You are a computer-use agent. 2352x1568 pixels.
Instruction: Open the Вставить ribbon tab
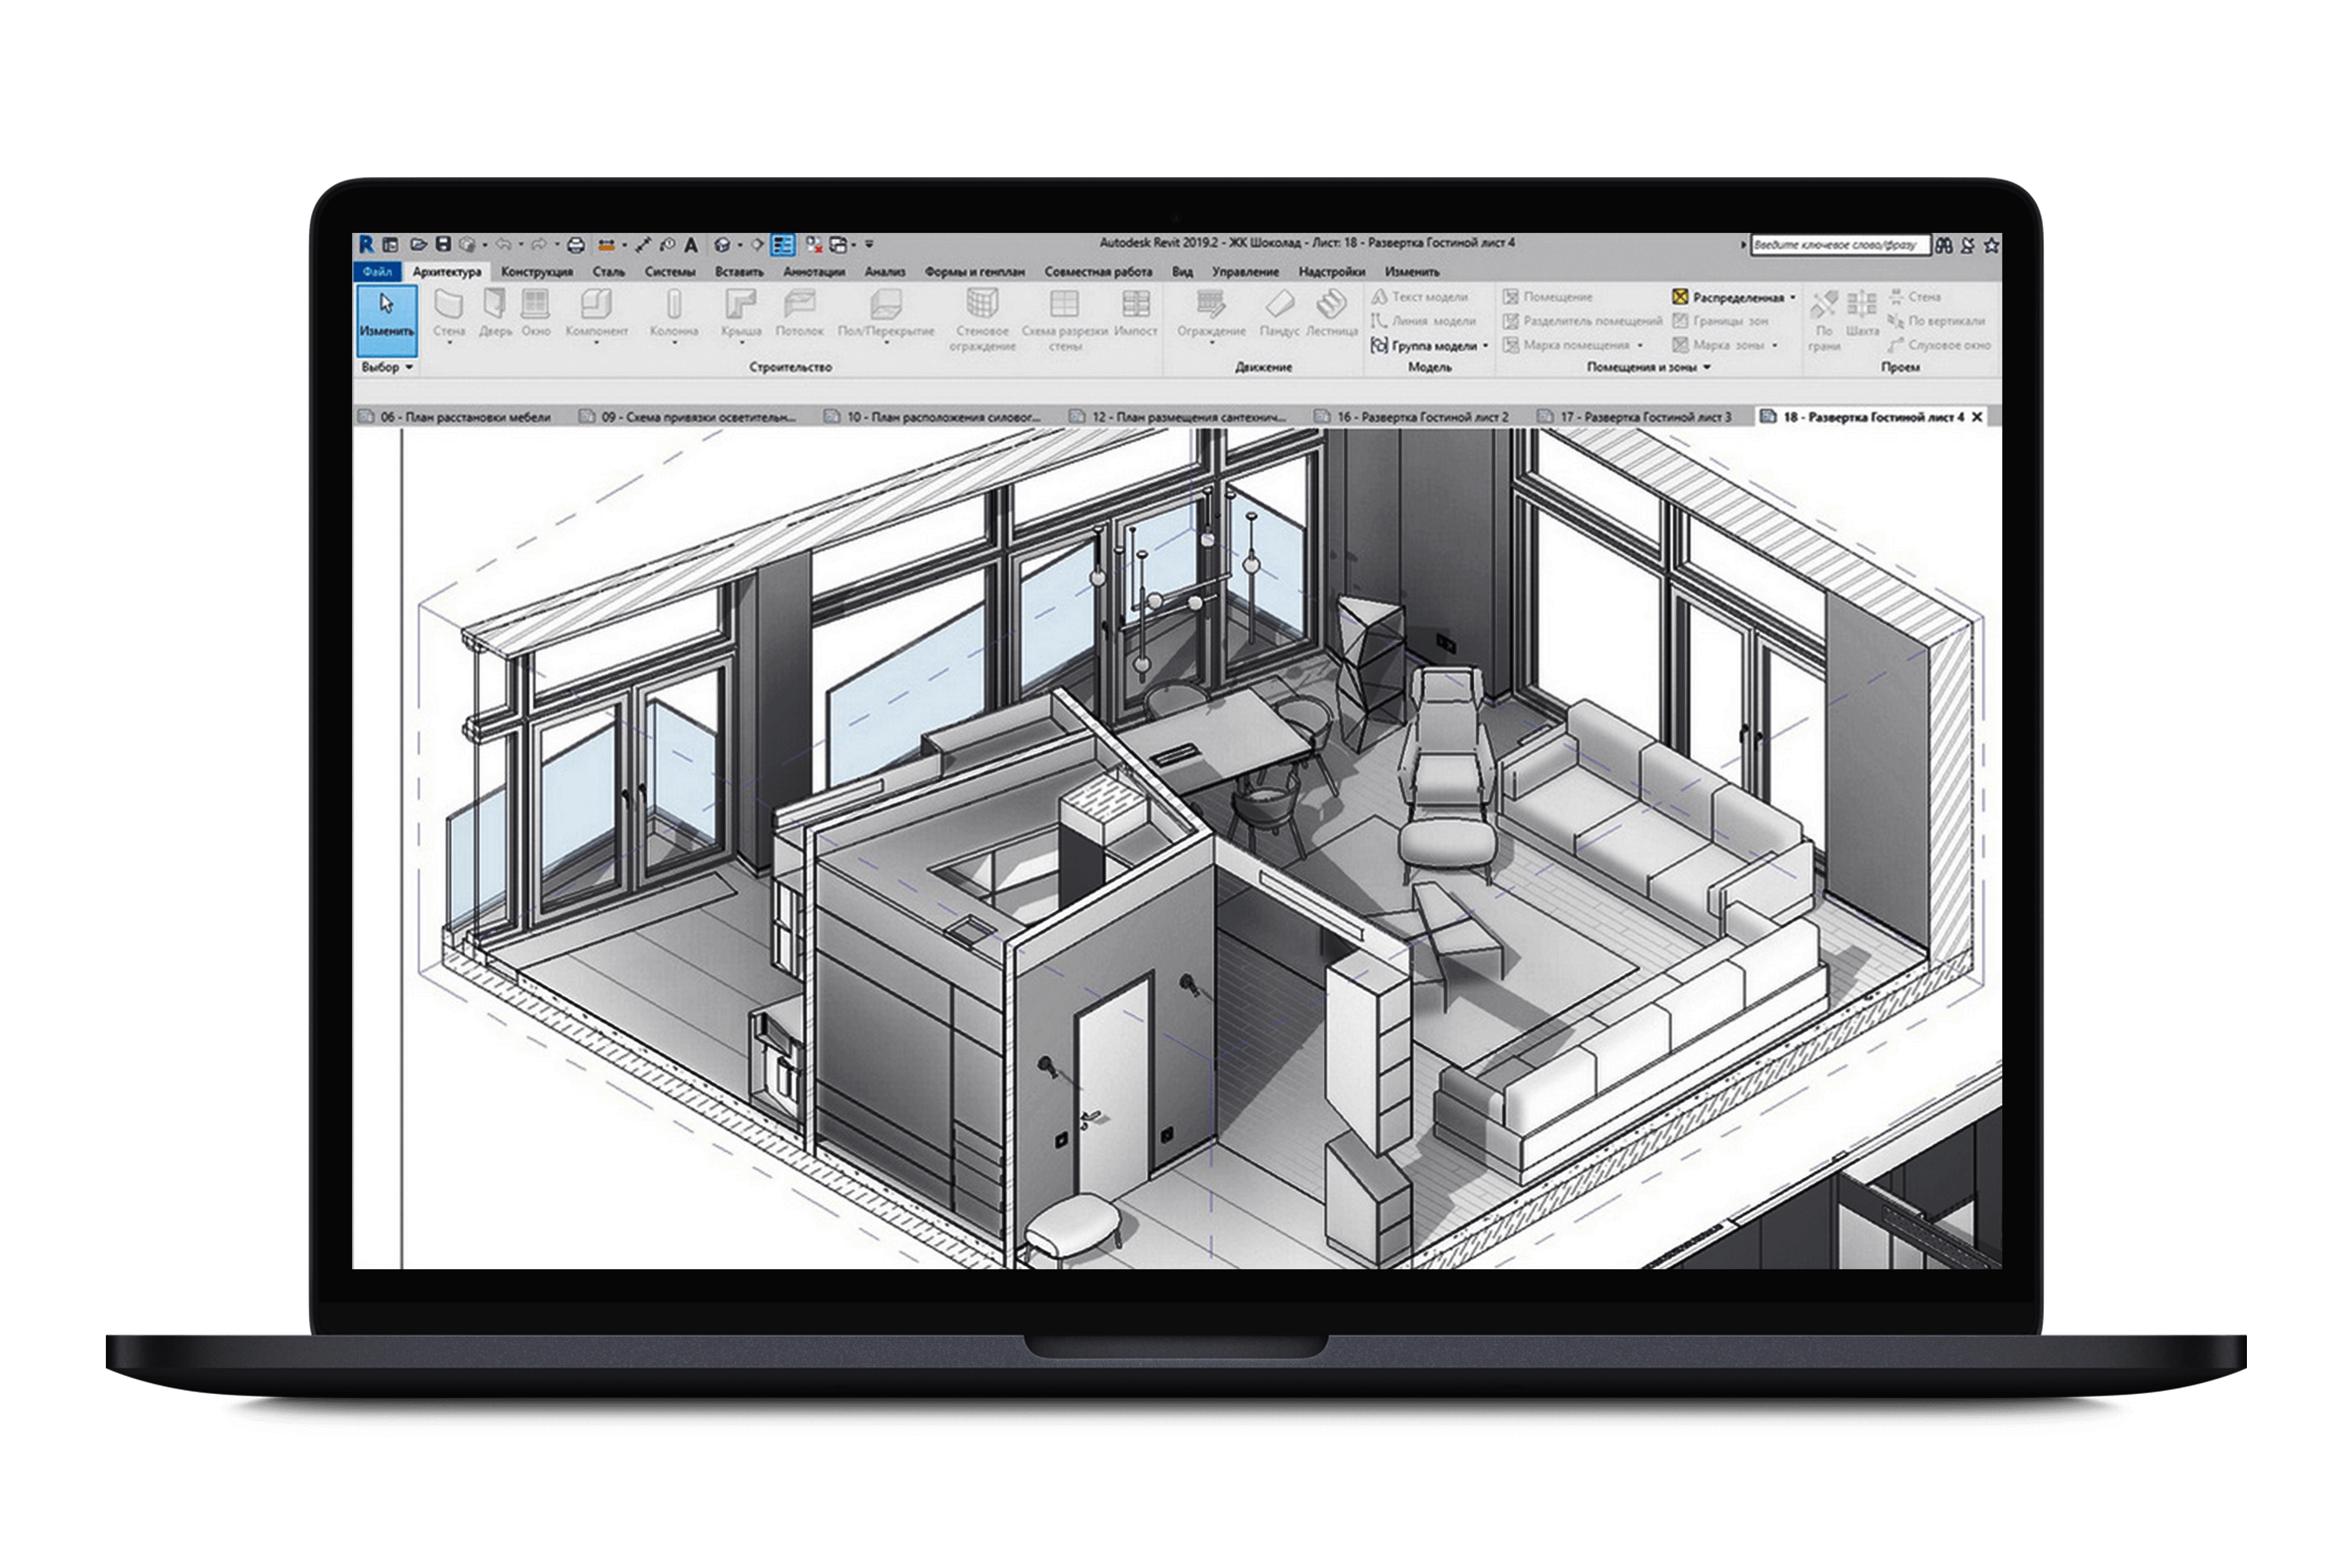[739, 271]
